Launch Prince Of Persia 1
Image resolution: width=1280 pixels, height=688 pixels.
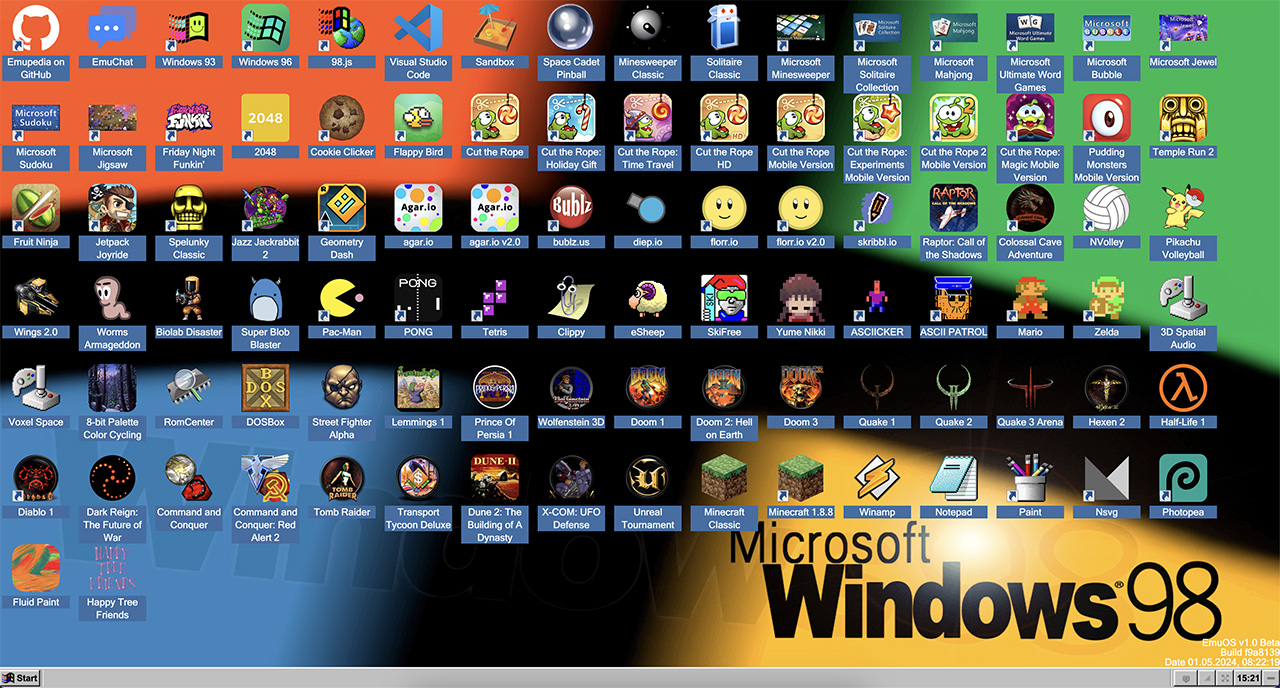(495, 388)
